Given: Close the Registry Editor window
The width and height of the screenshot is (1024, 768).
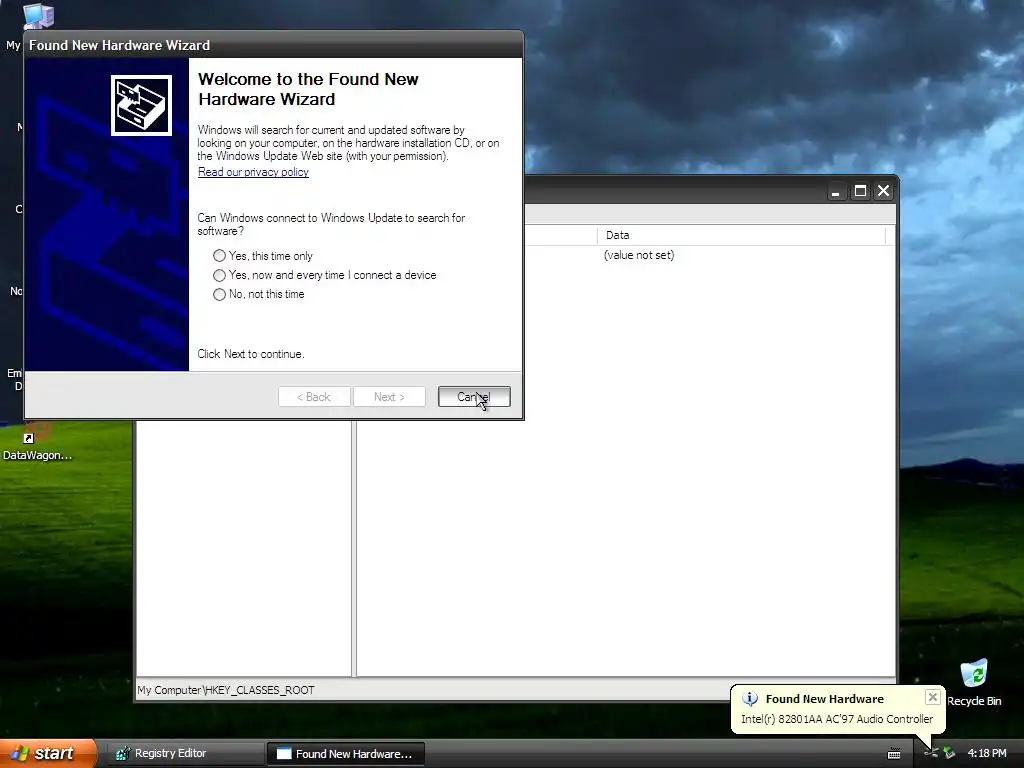Looking at the screenshot, I should tap(884, 191).
